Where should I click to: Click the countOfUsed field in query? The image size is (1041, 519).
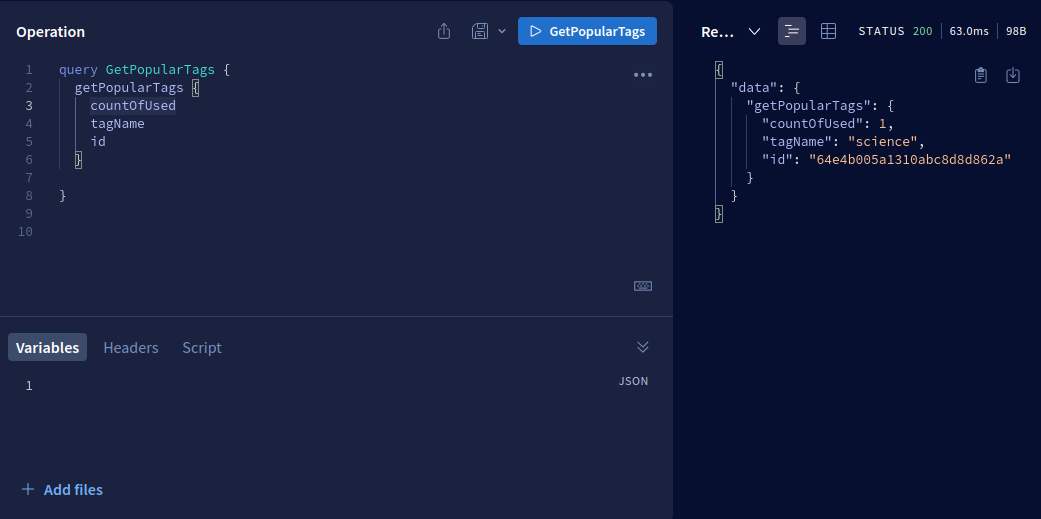pos(133,106)
